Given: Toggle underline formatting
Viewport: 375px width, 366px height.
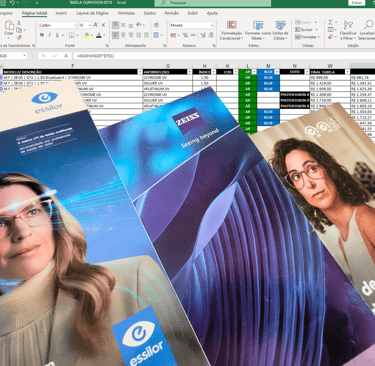Looking at the screenshot, I should (x=57, y=35).
